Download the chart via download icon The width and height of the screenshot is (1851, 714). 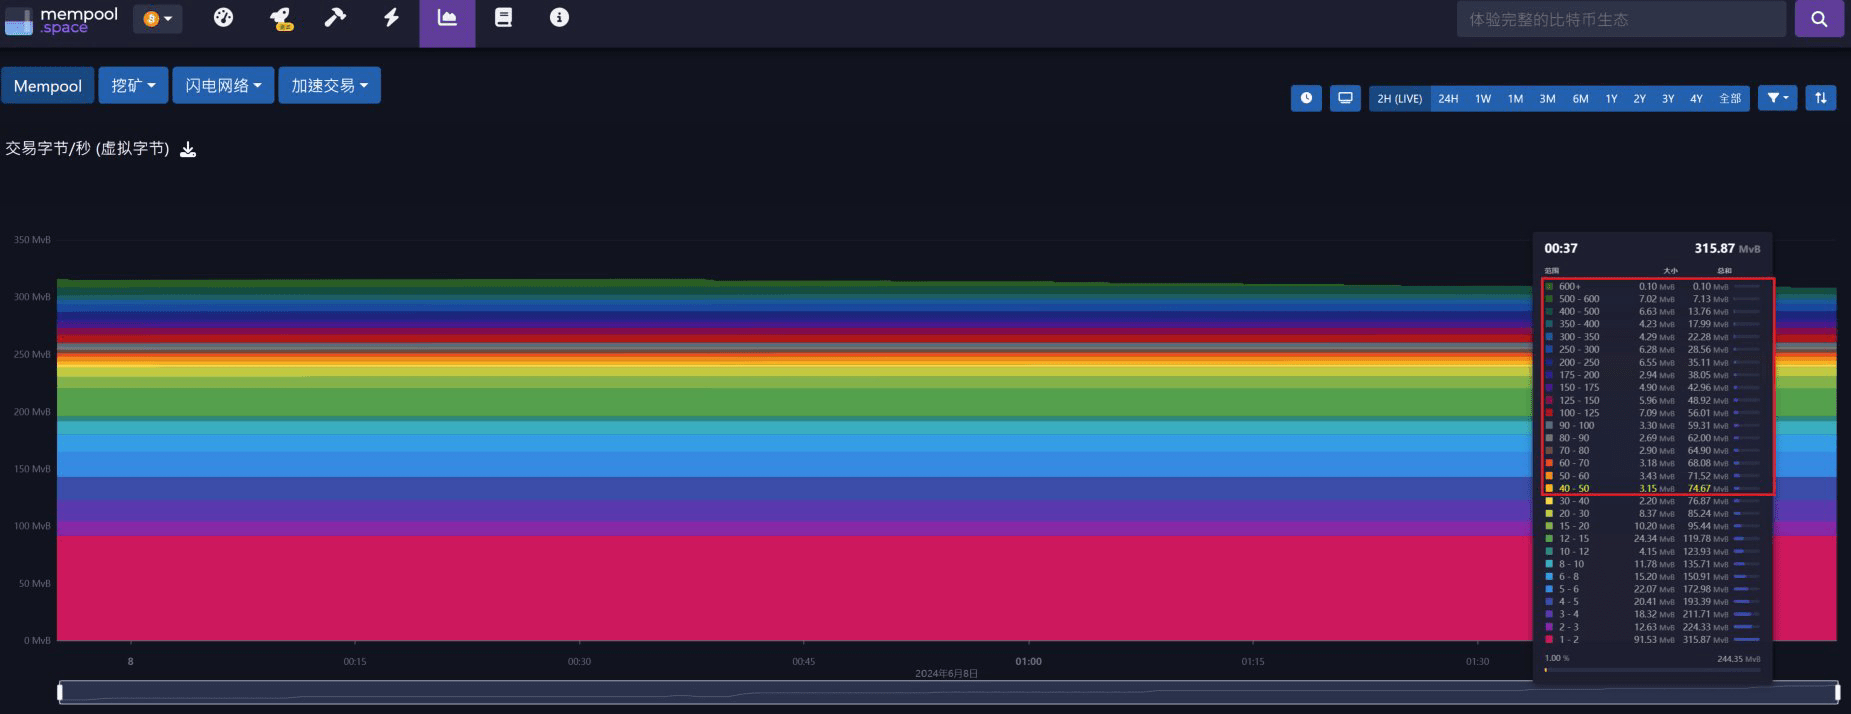click(x=188, y=149)
